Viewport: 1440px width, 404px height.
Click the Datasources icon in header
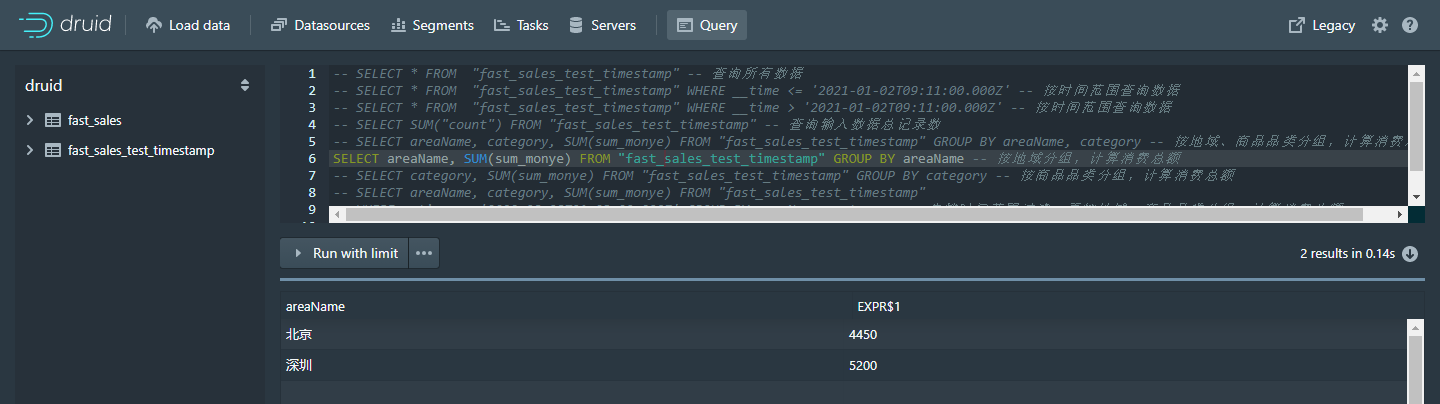(x=278, y=25)
